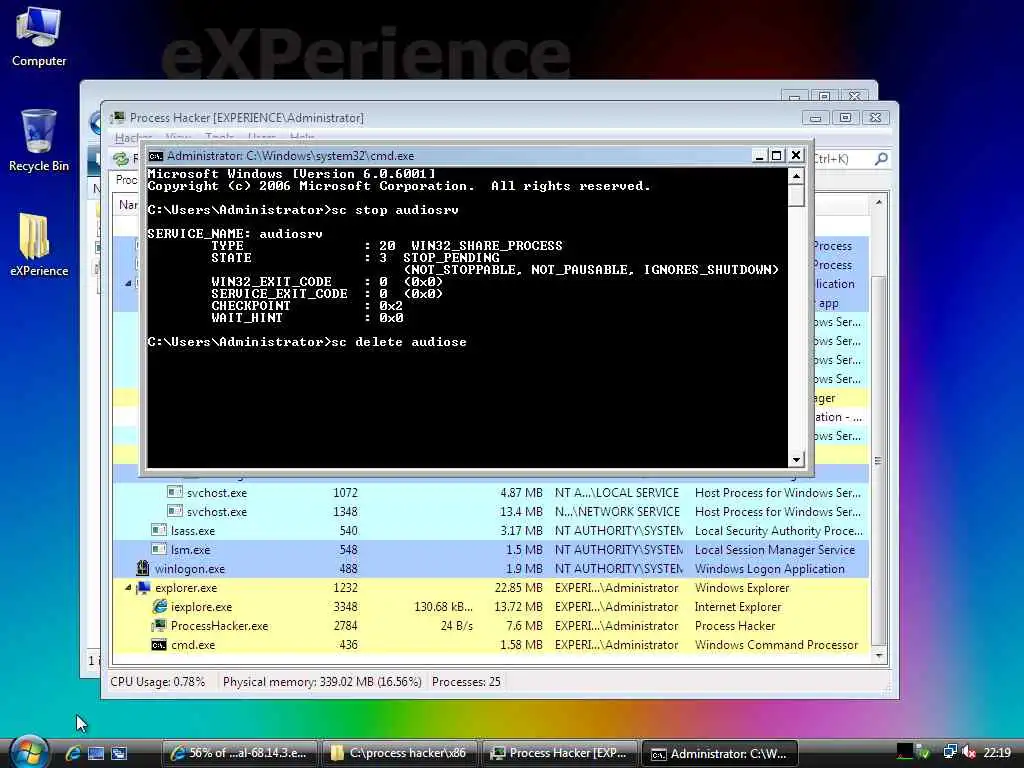The width and height of the screenshot is (1024, 768).
Task: Click Switch between windows in Quick Launch
Action: tap(119, 753)
